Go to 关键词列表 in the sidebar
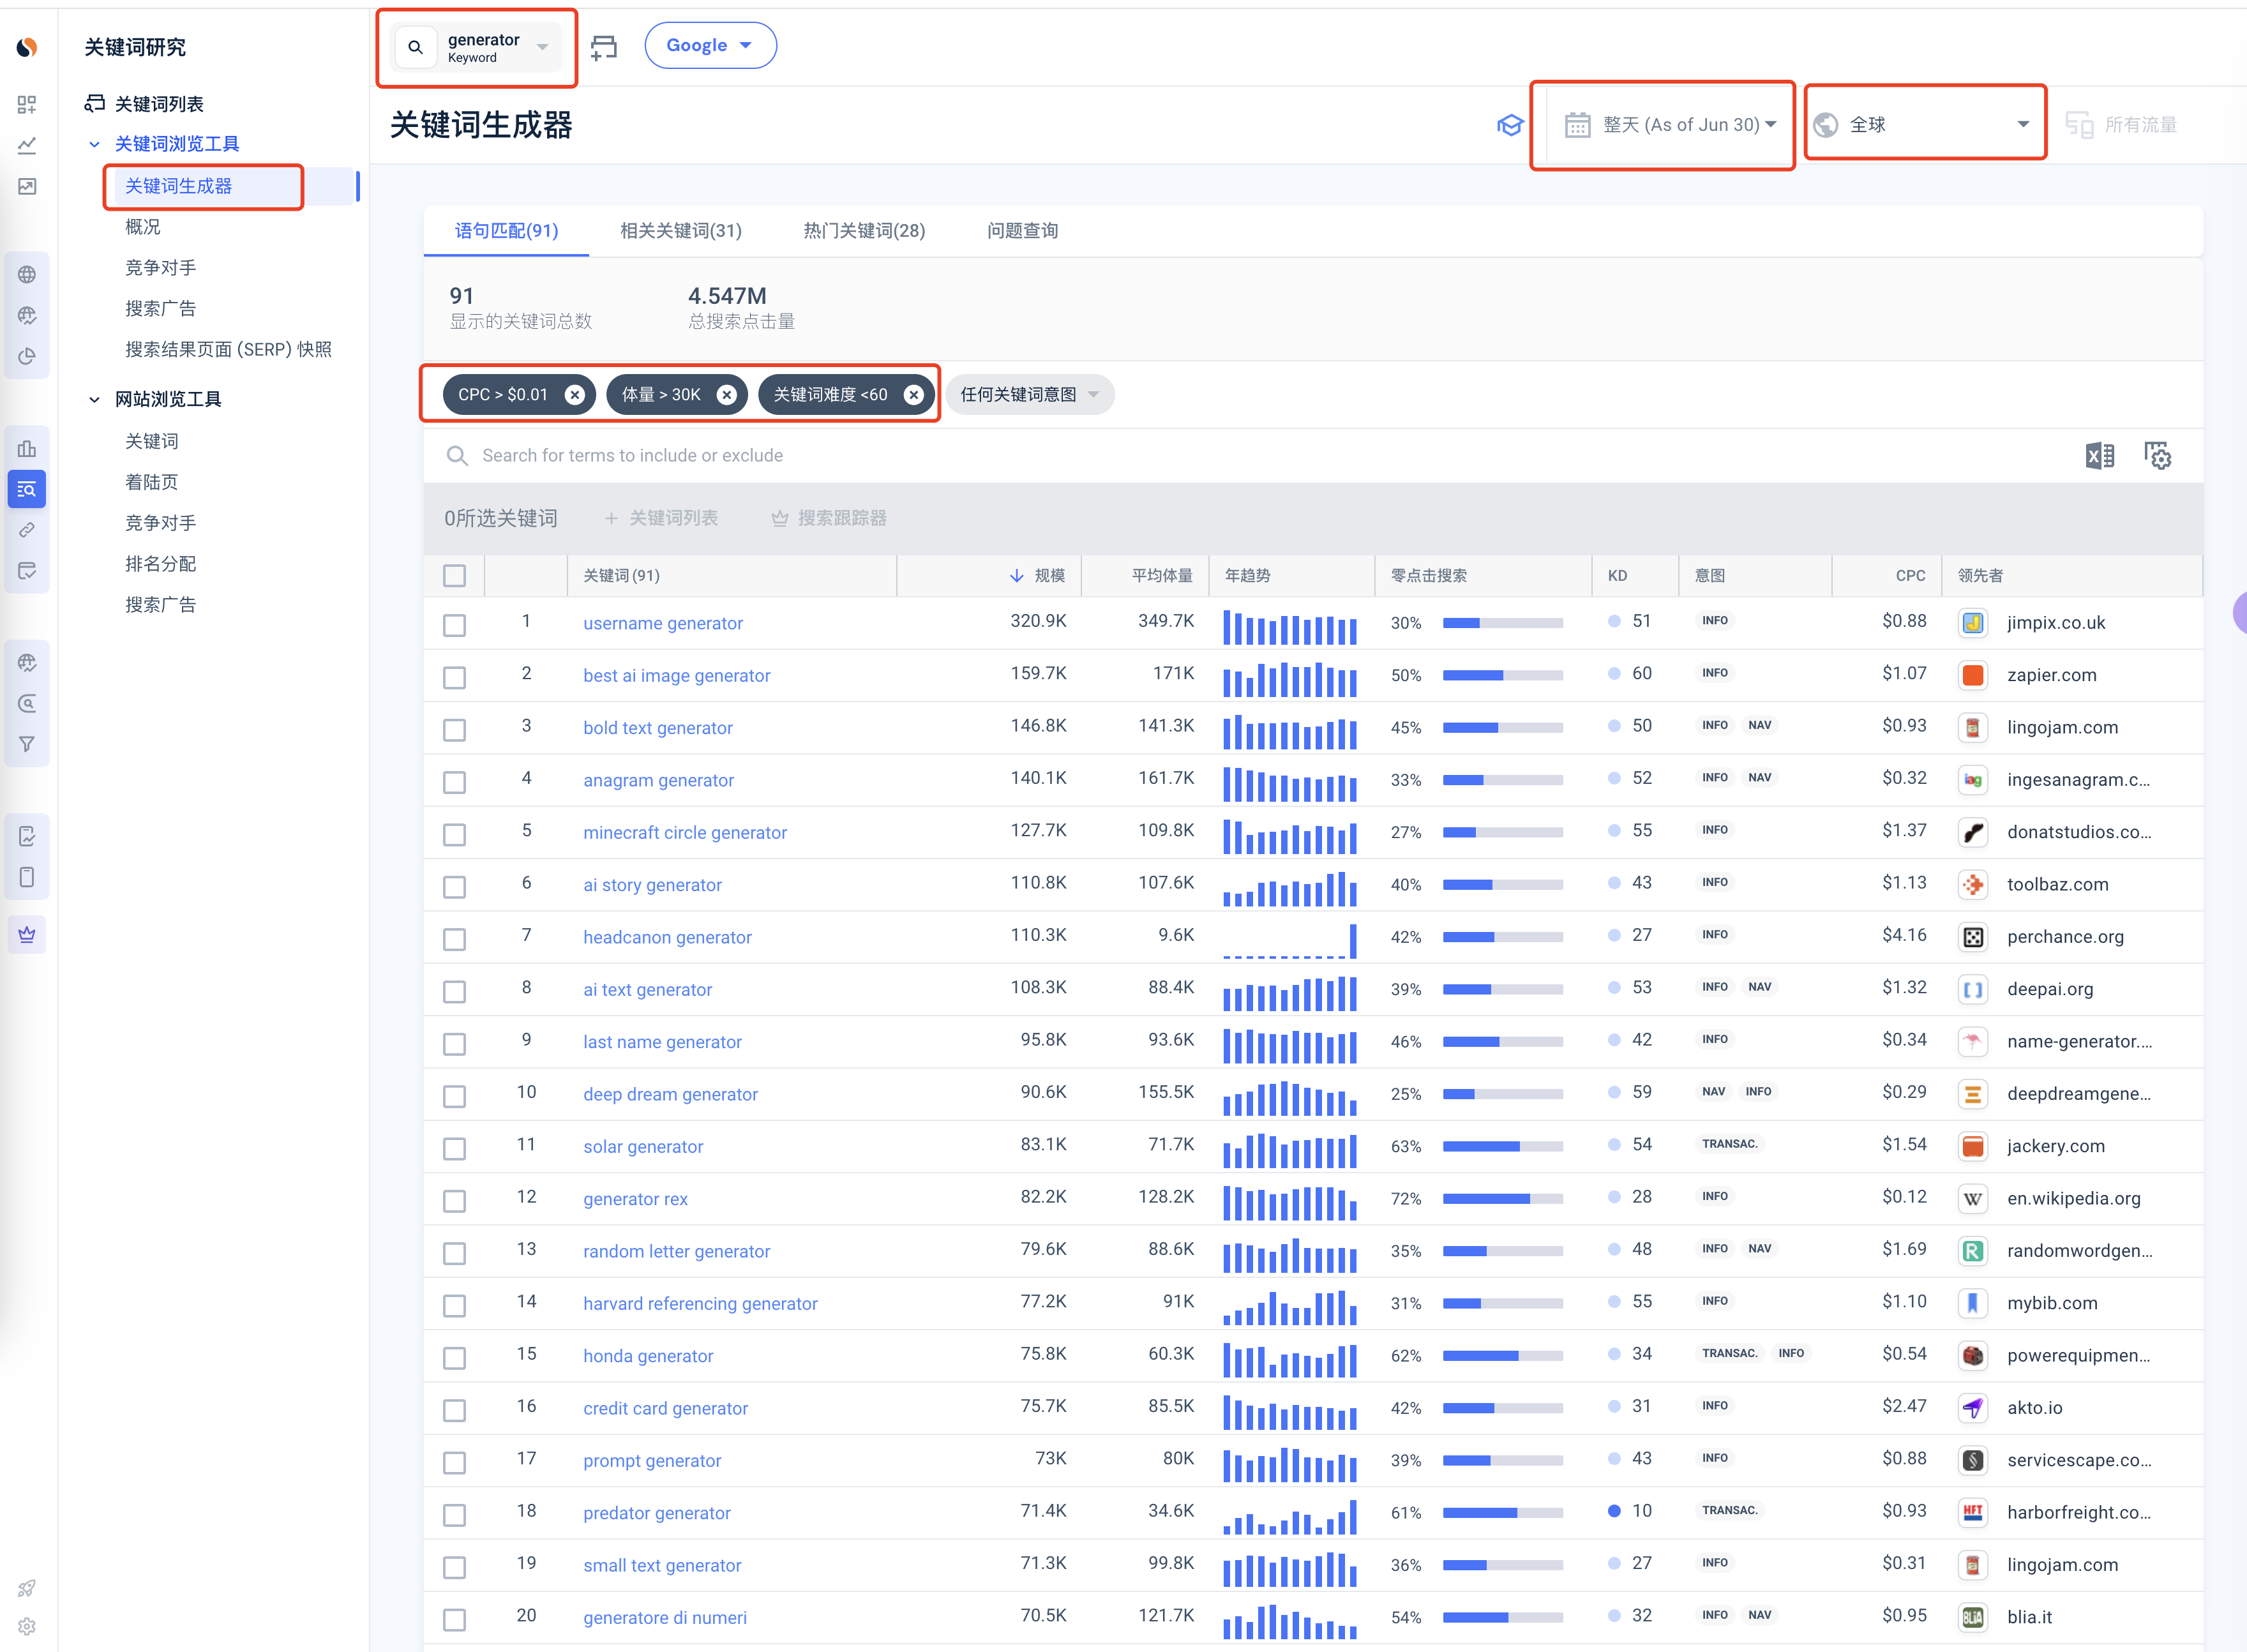 tap(159, 104)
